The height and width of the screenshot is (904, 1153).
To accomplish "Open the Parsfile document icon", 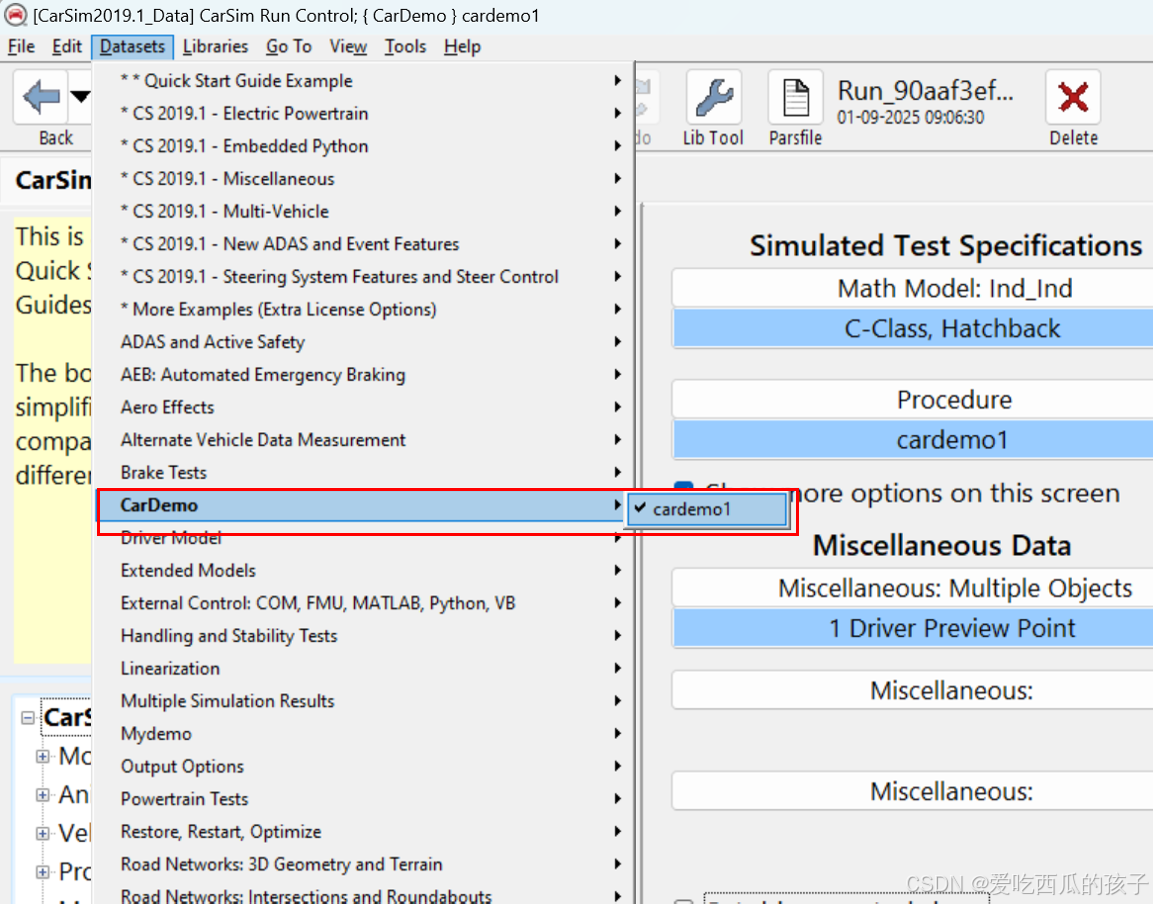I will [796, 97].
